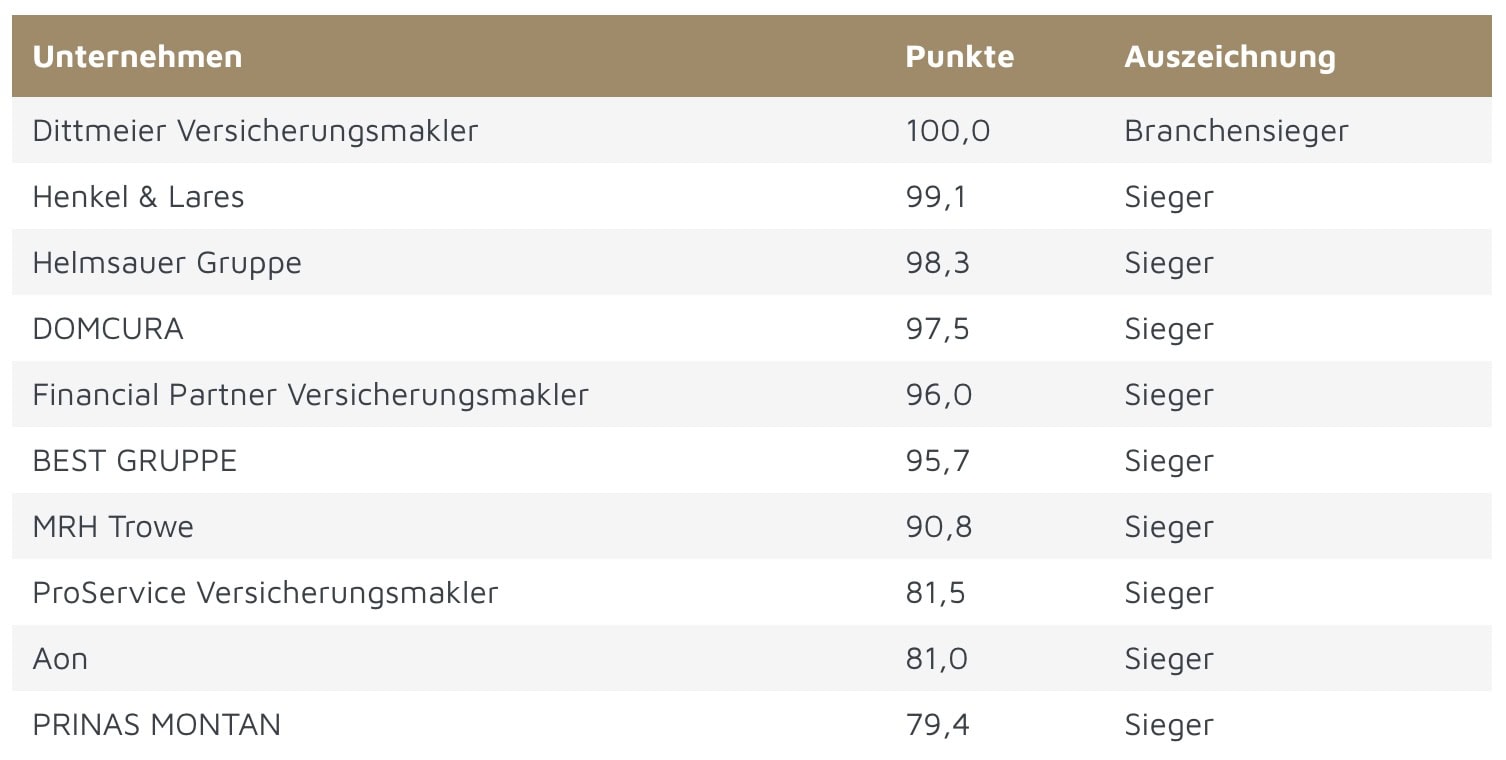The image size is (1506, 760).
Task: Click the BEST GRUPPE company name
Action: [134, 461]
